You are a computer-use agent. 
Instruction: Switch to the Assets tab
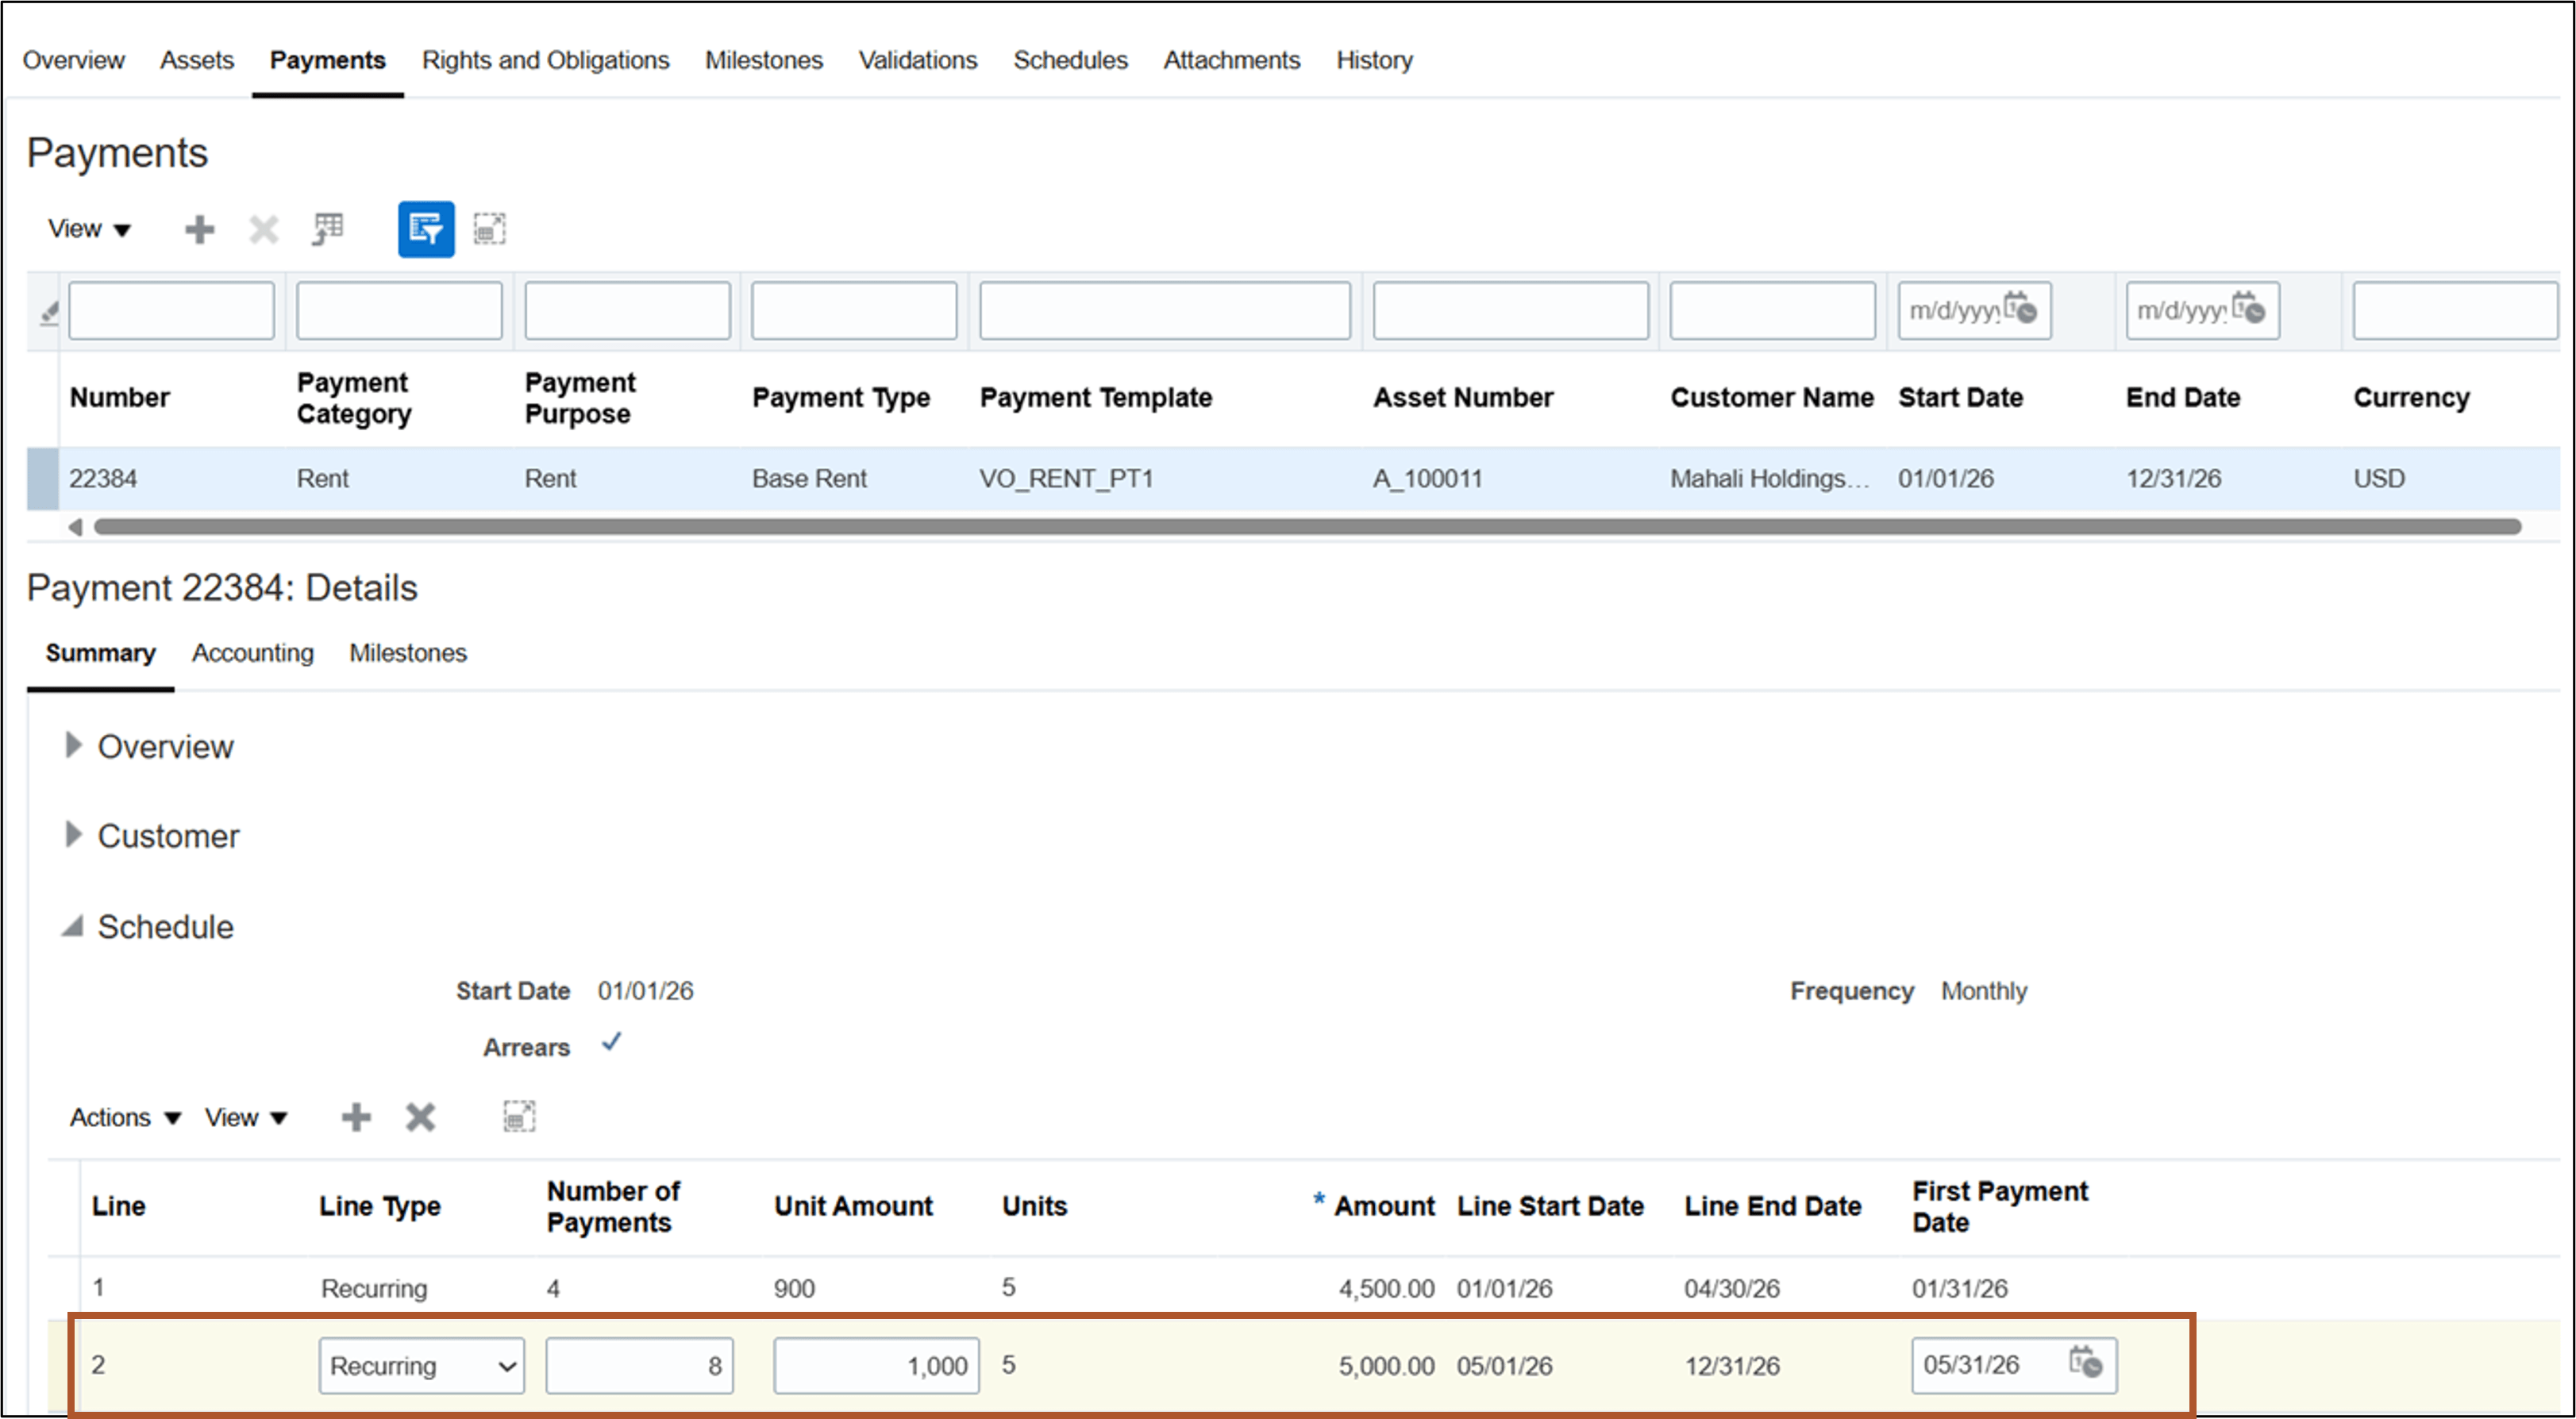coord(197,60)
